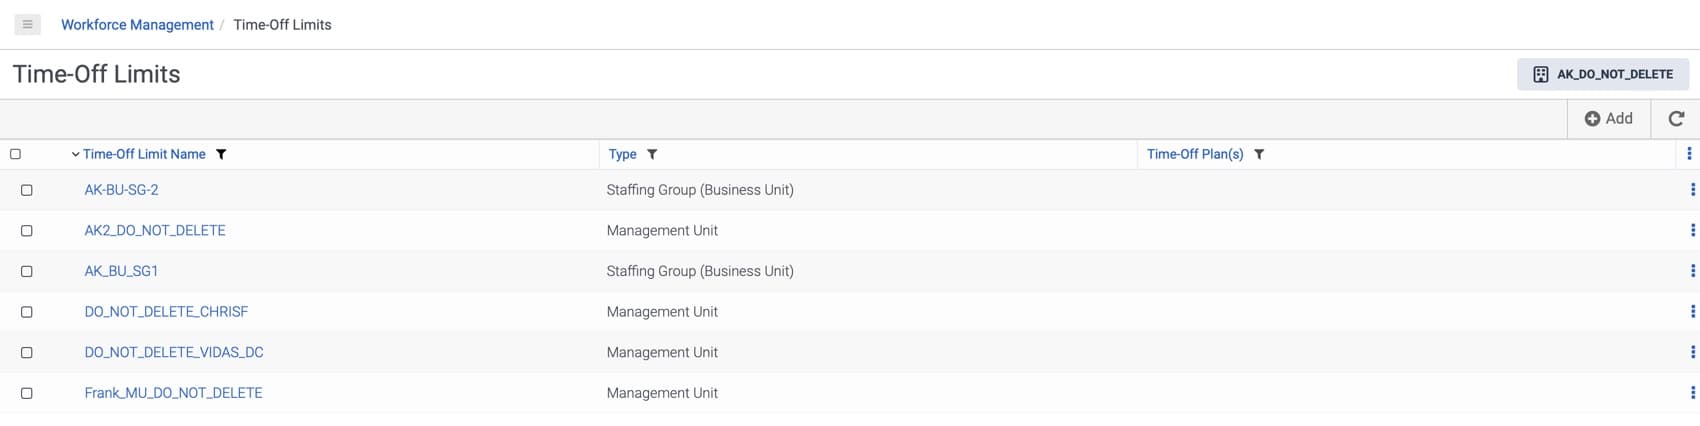Check the box for AK2_DO_NOT_DELETE
This screenshot has height=426, width=1700.
27,231
